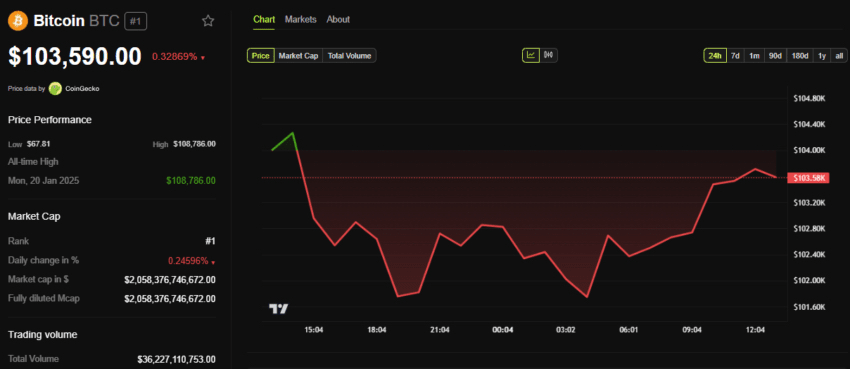Show all-time chart range

[839, 55]
